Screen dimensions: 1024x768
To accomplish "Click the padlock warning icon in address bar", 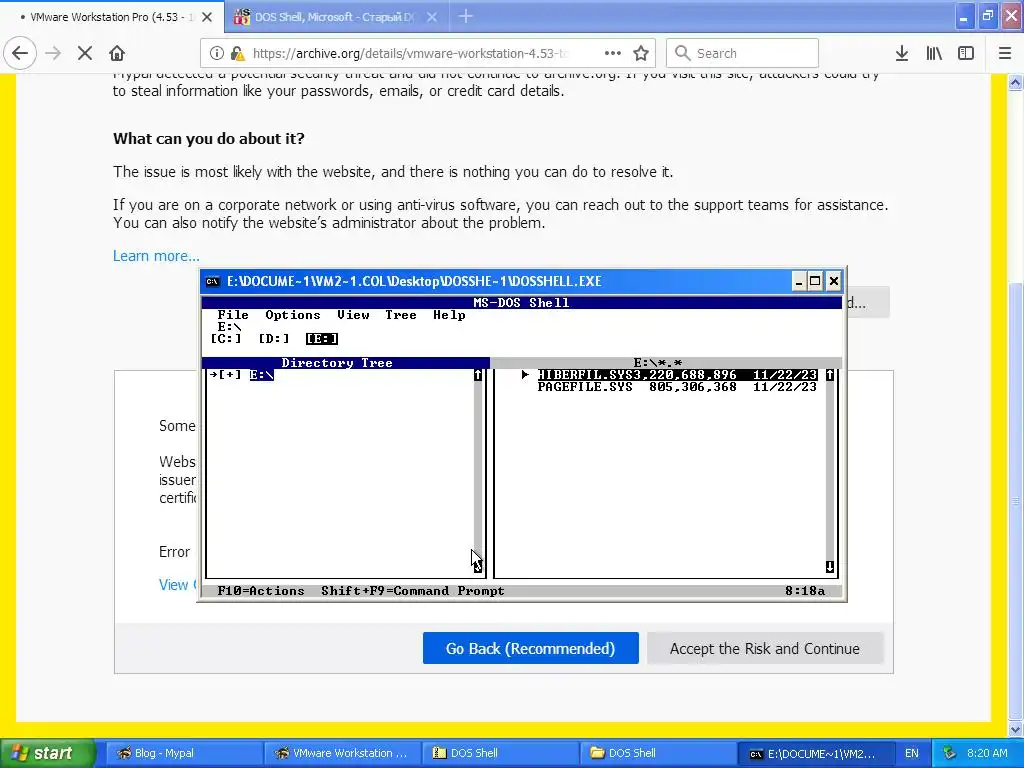I will [237, 53].
